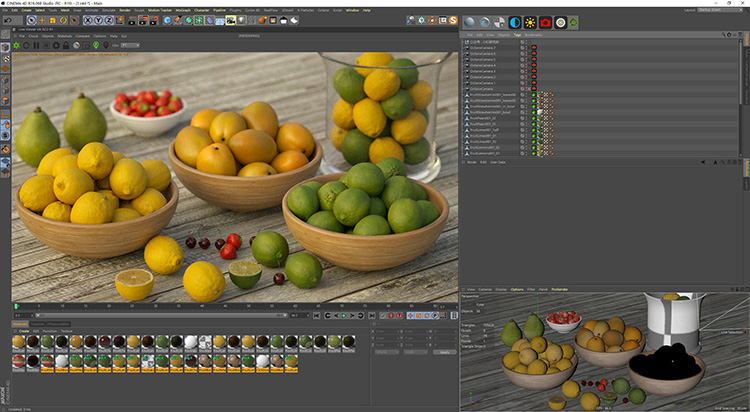Open the Chn channel dropdown in Live Viewer
750x412 pixels.
(130, 45)
